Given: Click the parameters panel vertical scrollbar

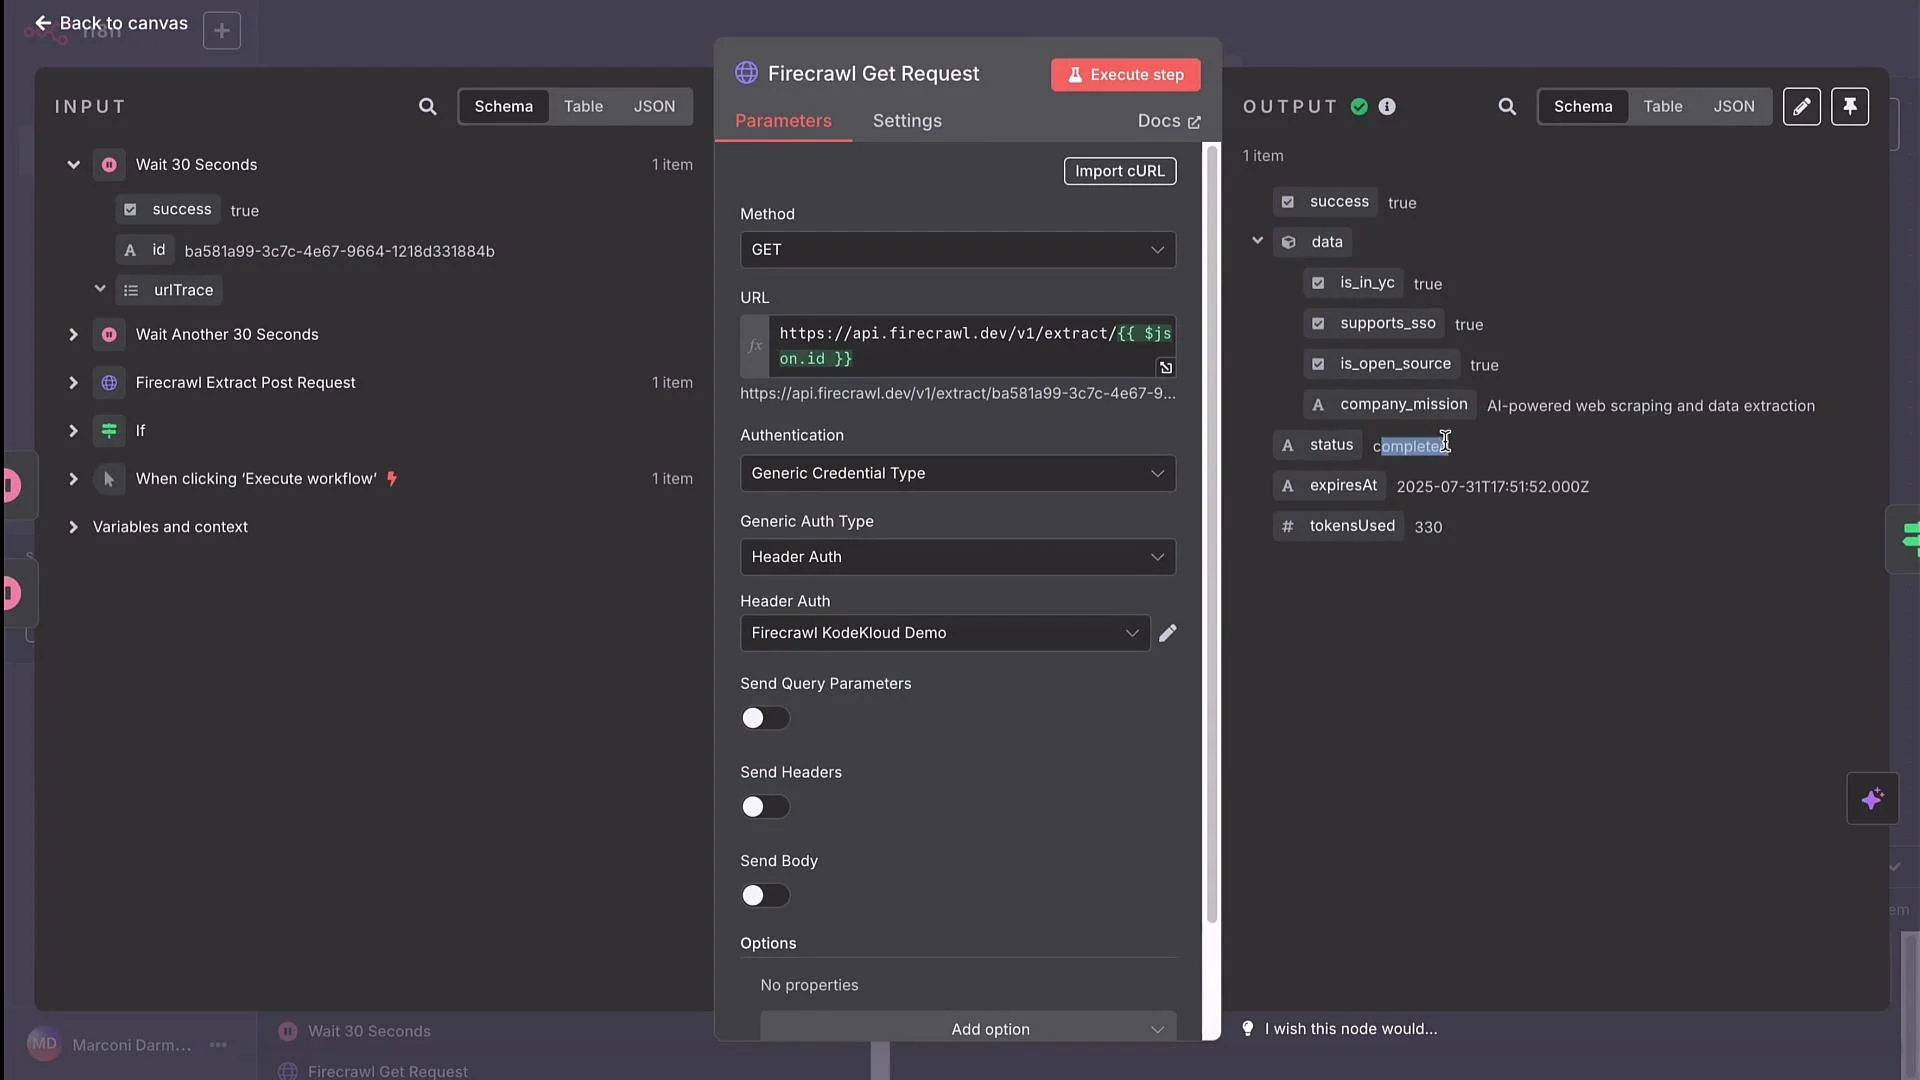Looking at the screenshot, I should click(x=1212, y=533).
